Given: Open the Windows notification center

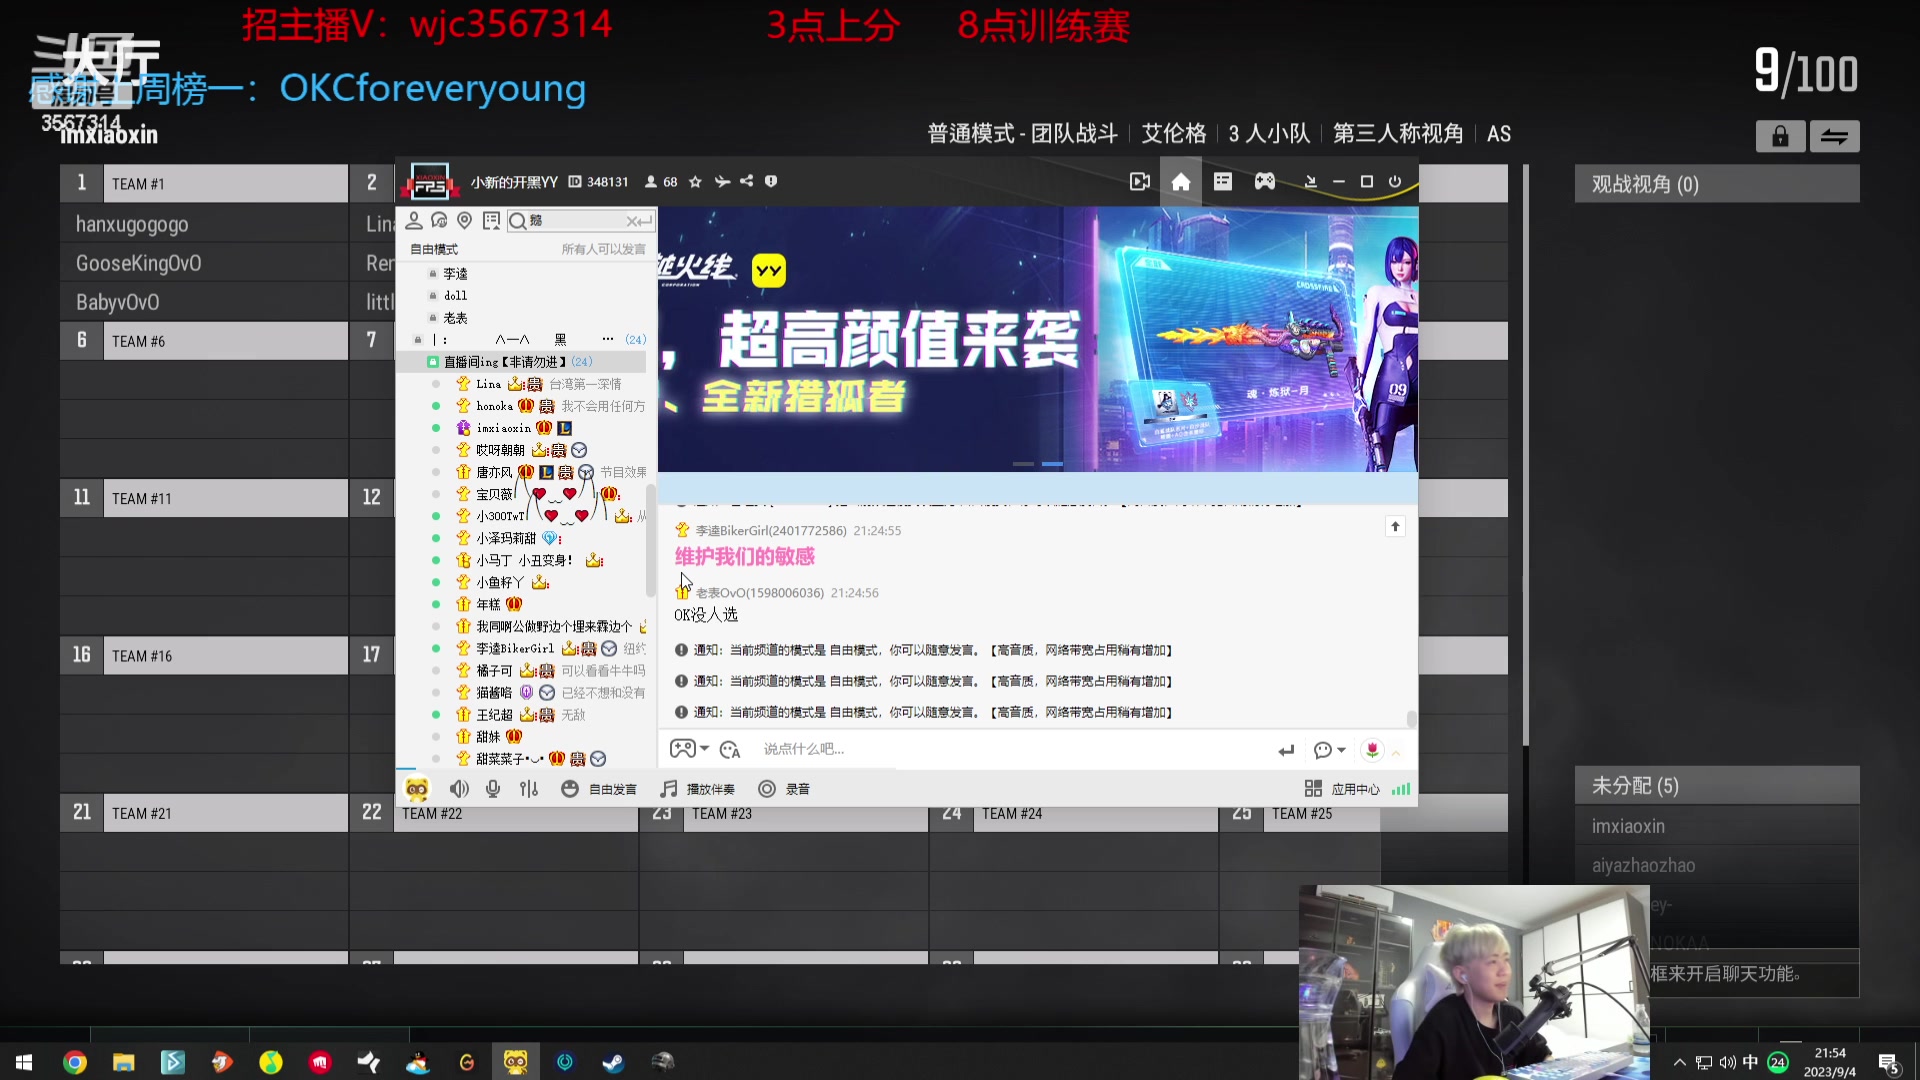Looking at the screenshot, I should 1888,1063.
